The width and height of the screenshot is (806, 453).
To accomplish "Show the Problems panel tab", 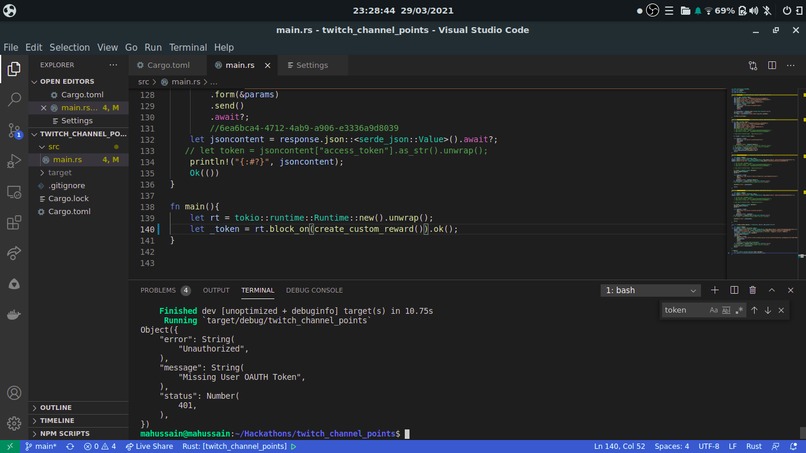I will tap(165, 291).
